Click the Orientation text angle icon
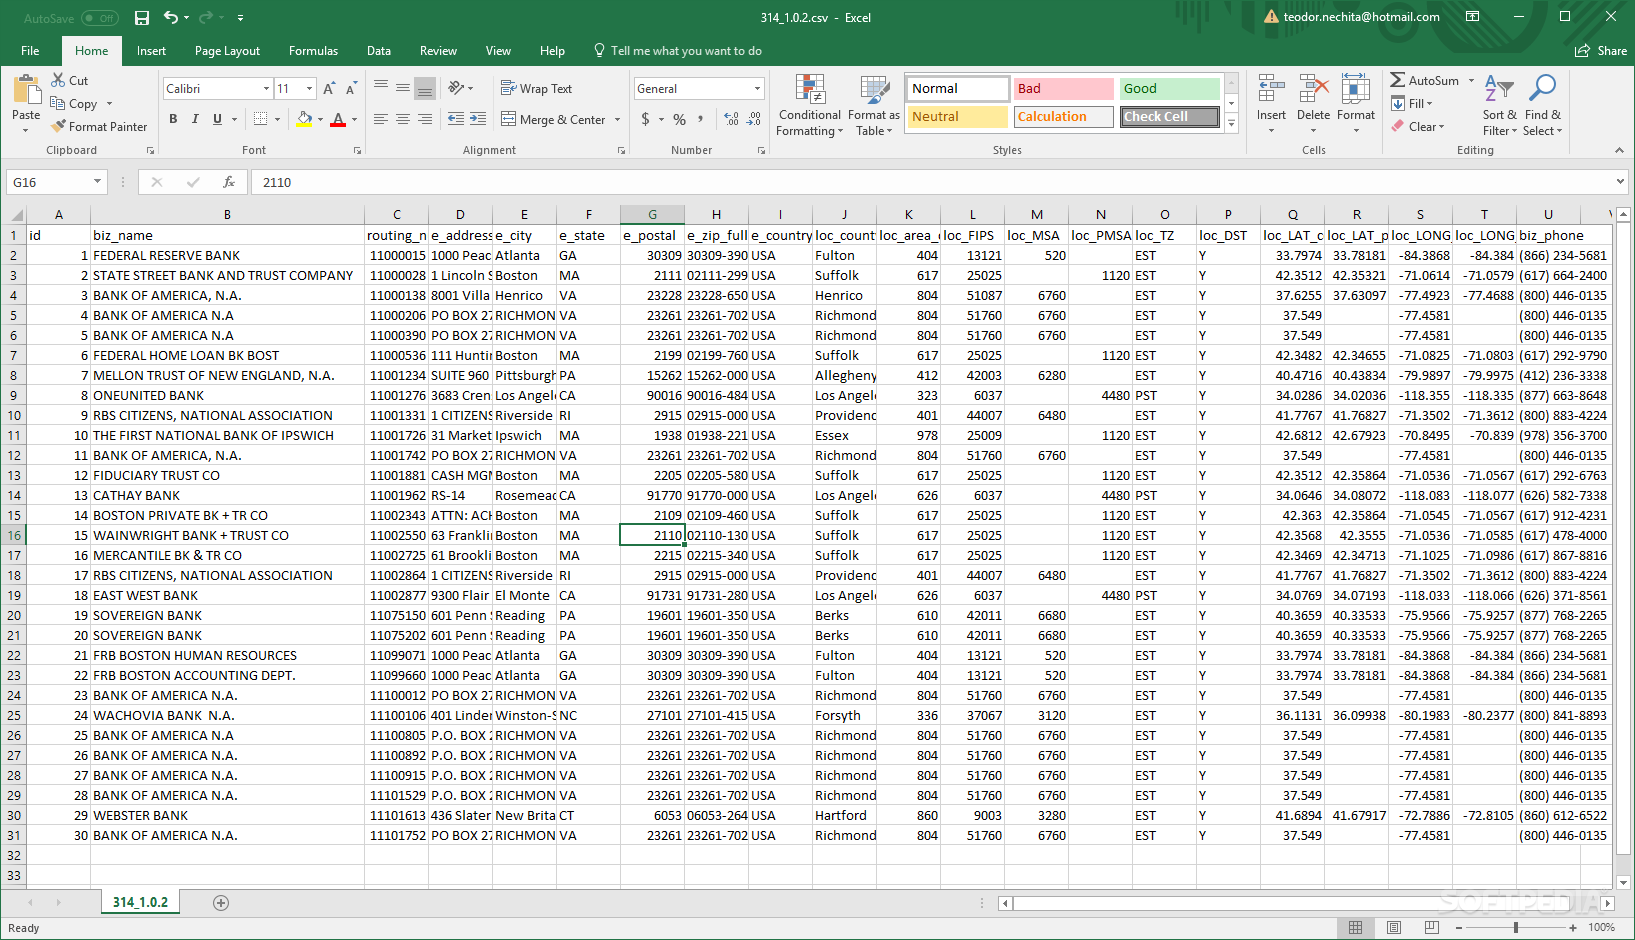 (x=457, y=88)
